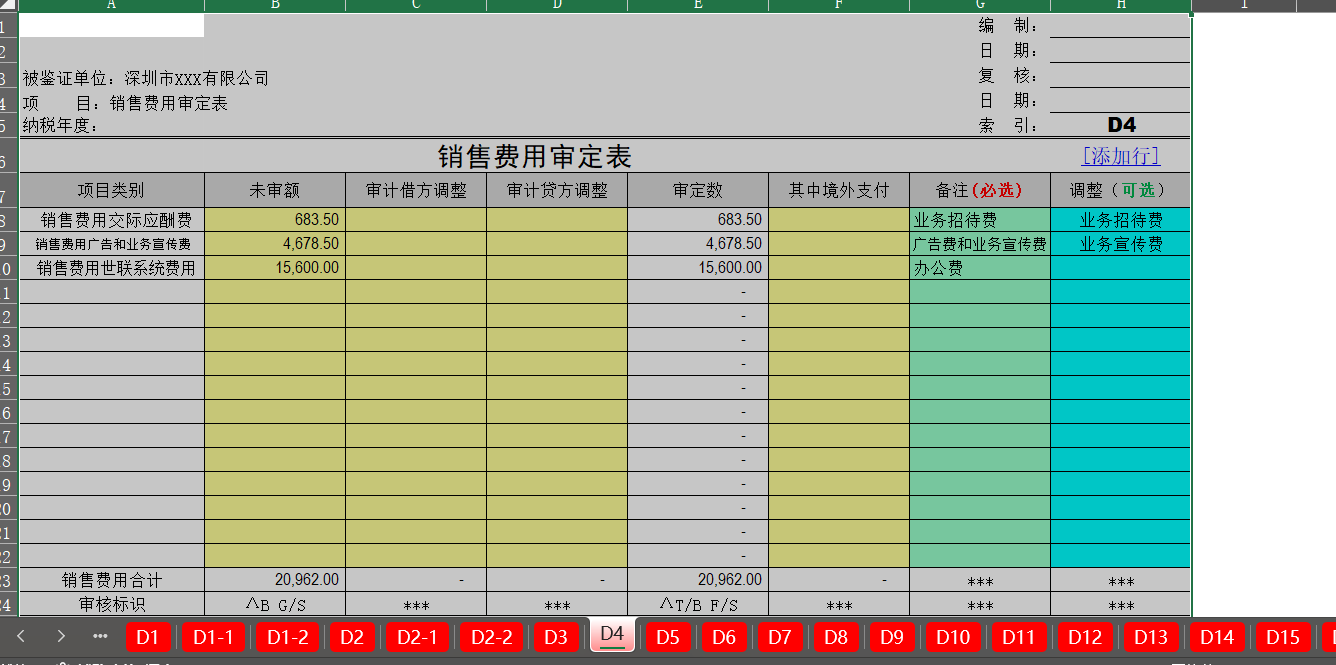Switch to the D11 sheet tab
1336x665 pixels.
[x=1019, y=637]
